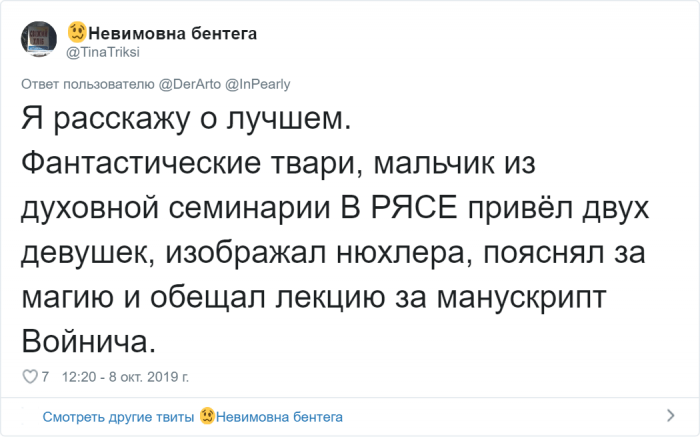Viewport: 700px width, 437px height.
Task: Click the right chevron arrow in the footer
Action: tap(671, 416)
